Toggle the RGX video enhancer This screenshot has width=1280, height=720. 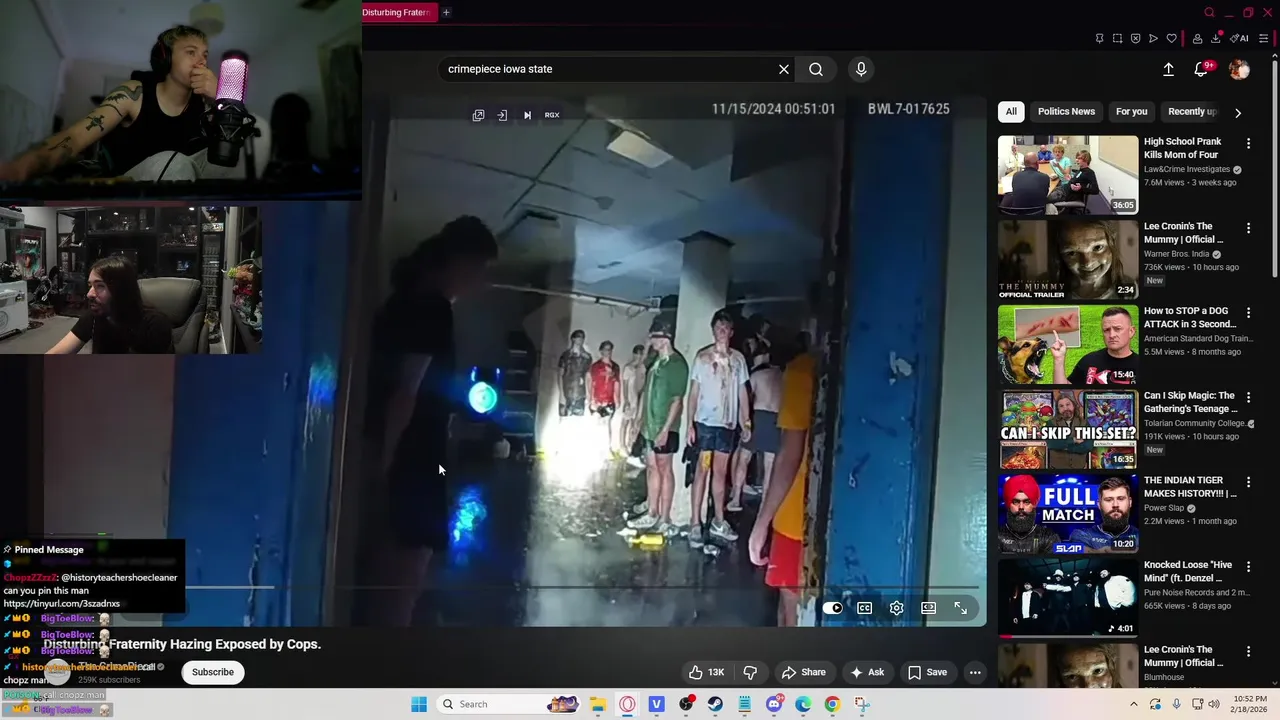[x=552, y=115]
